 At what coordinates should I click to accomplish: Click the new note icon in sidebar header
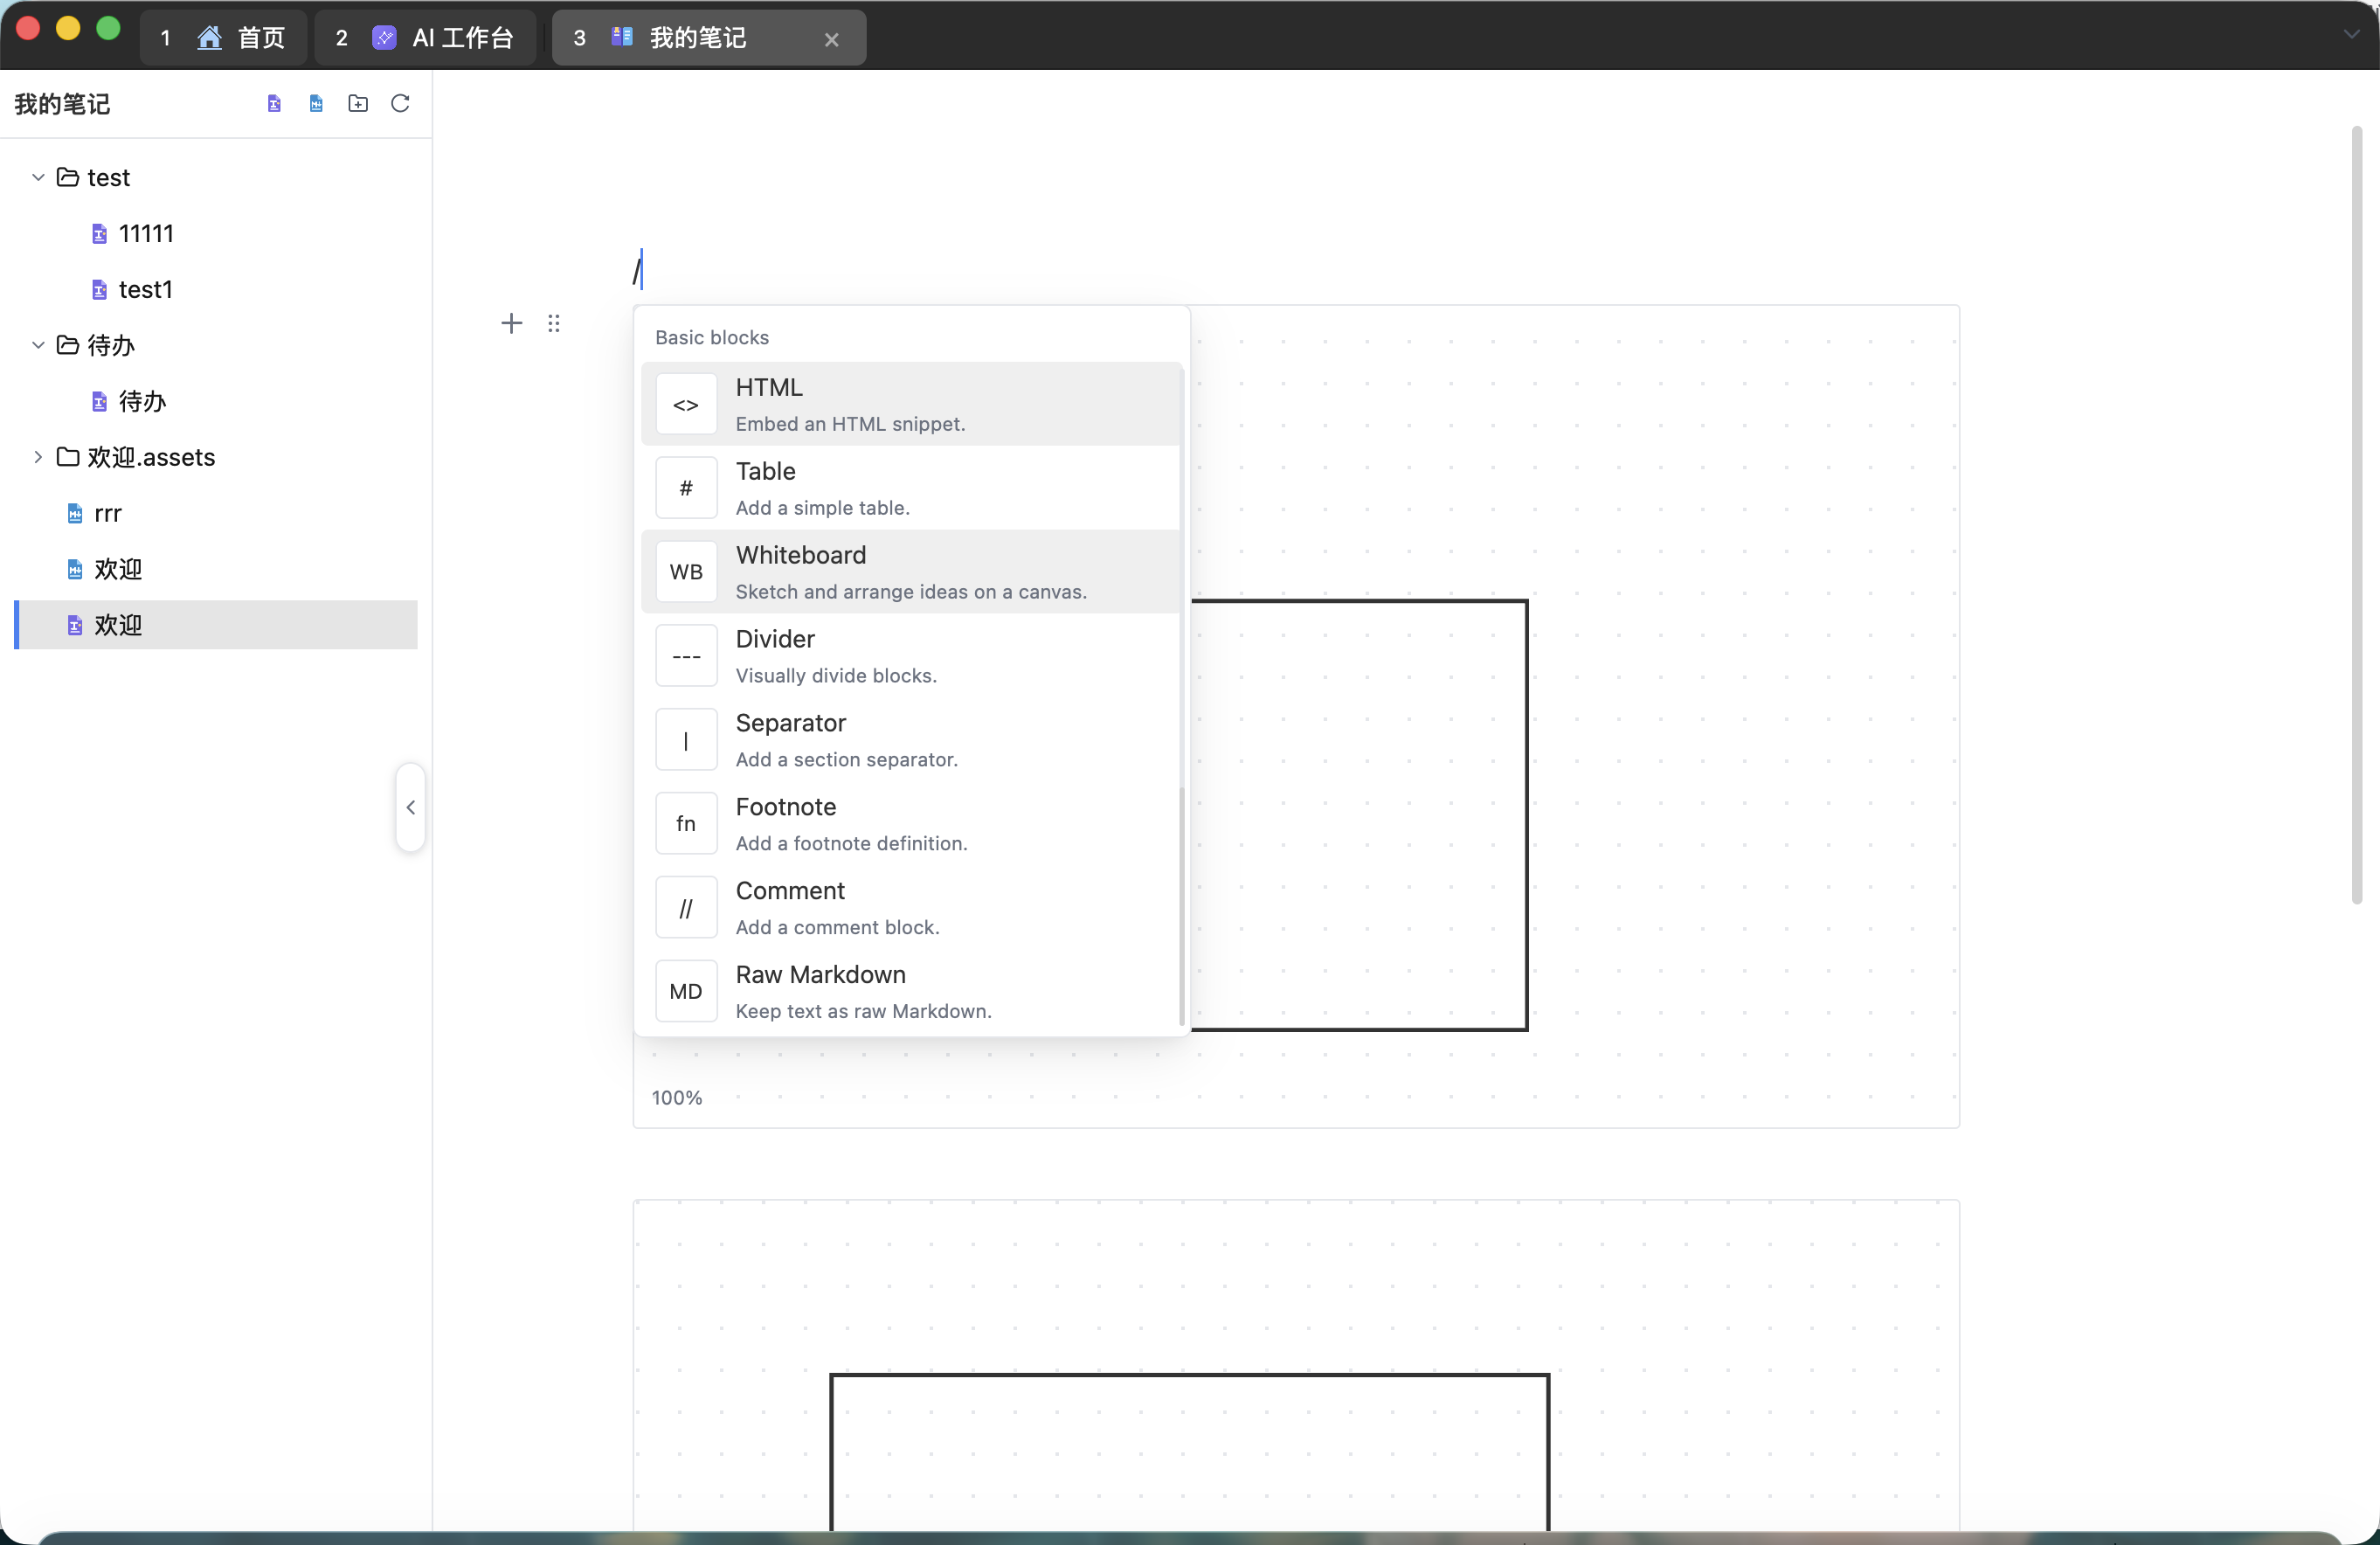[x=274, y=104]
